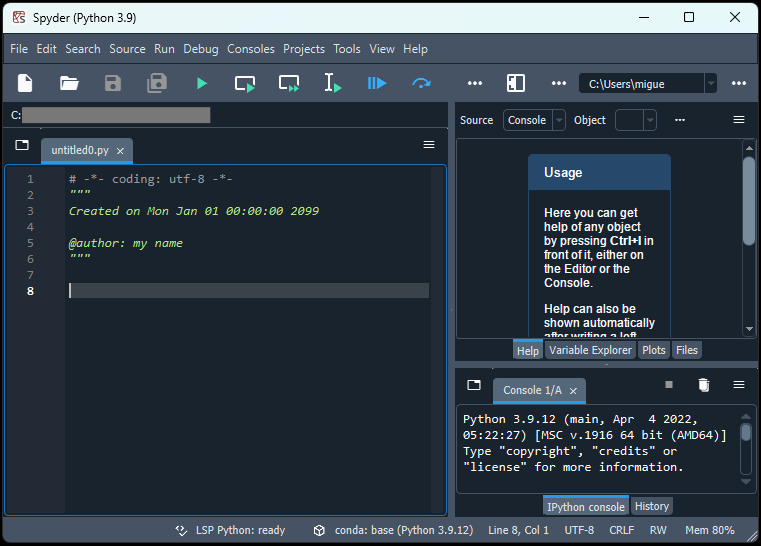Maximize the current pane
Image resolution: width=761 pixels, height=546 pixels.
[x=516, y=83]
